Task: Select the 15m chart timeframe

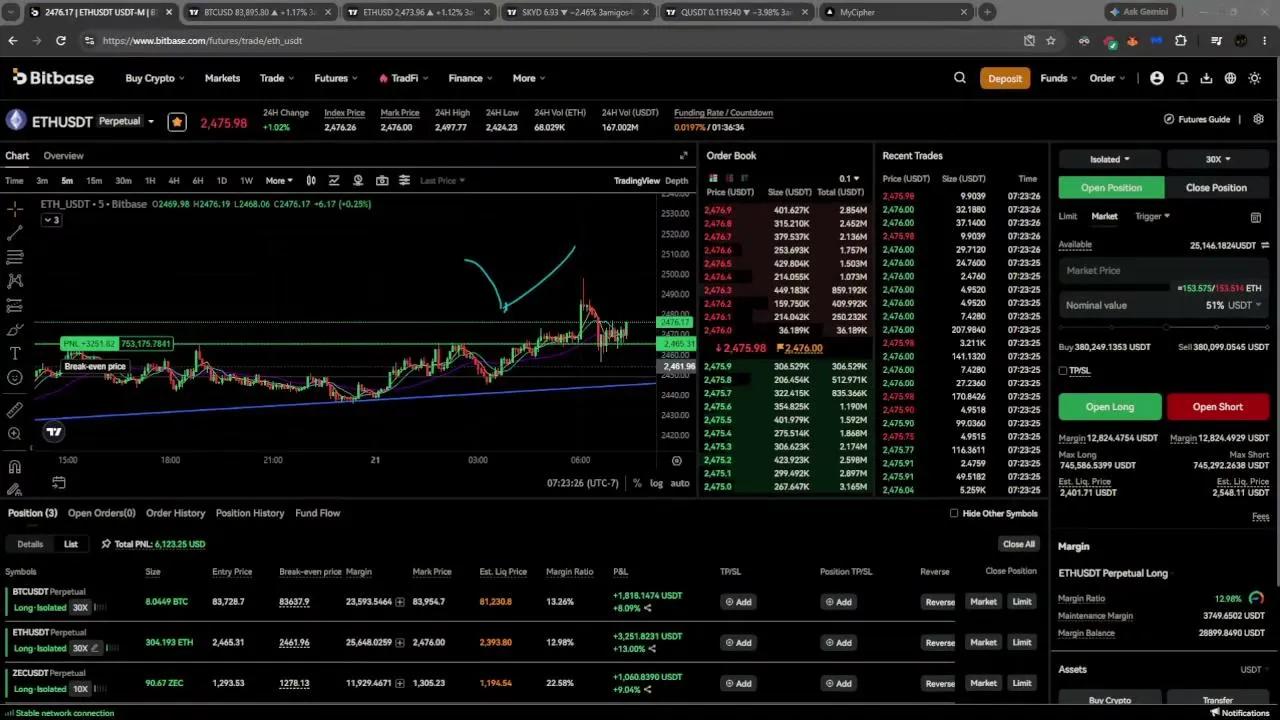Action: (x=94, y=181)
